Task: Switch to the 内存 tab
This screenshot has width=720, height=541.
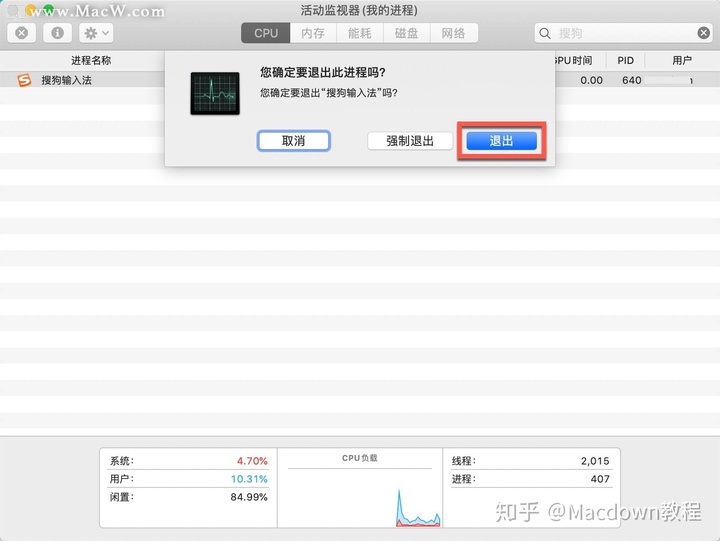Action: coord(313,33)
